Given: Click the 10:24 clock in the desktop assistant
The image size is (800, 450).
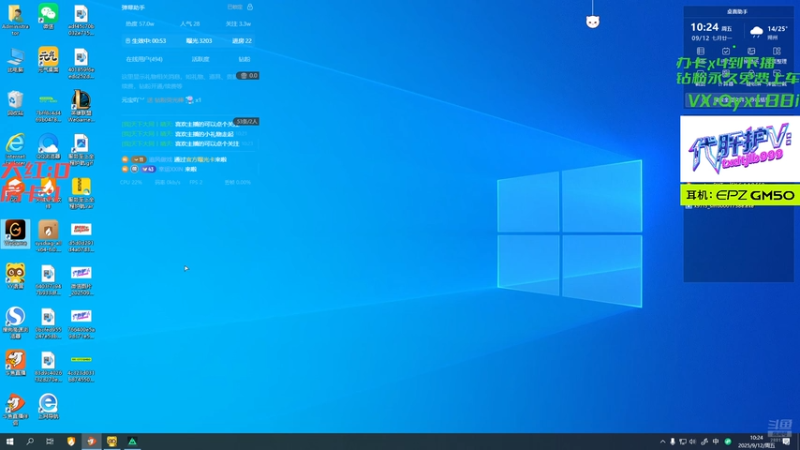Looking at the screenshot, I should point(705,27).
